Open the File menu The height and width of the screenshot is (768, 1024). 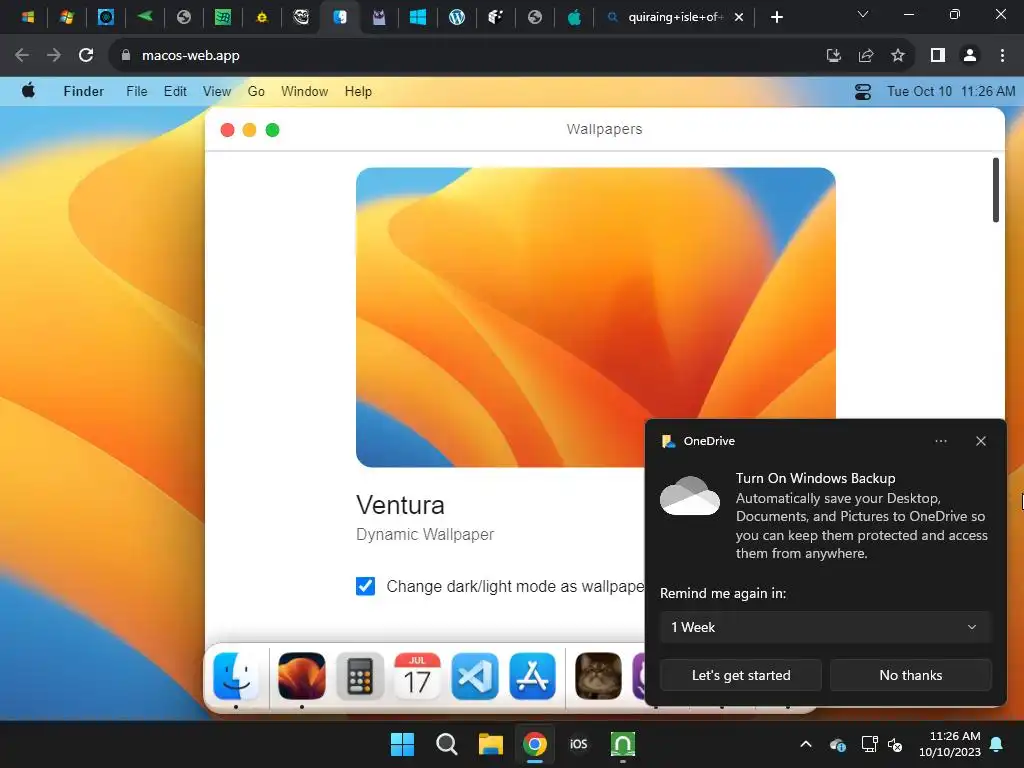tap(136, 91)
